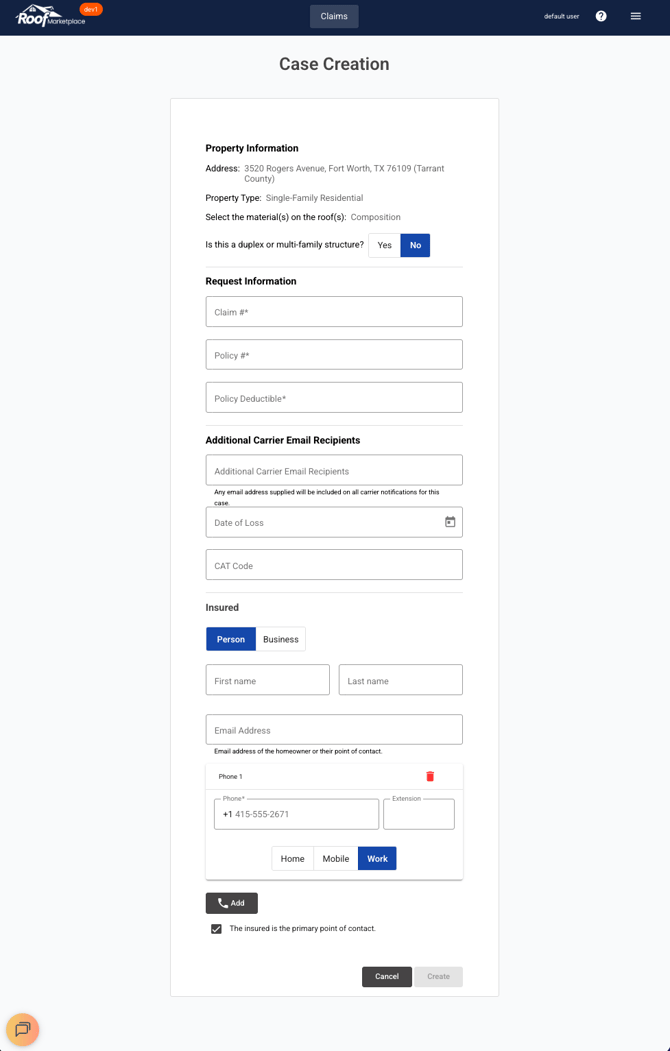Open the Claims tab
670x1051 pixels.
pyautogui.click(x=334, y=16)
